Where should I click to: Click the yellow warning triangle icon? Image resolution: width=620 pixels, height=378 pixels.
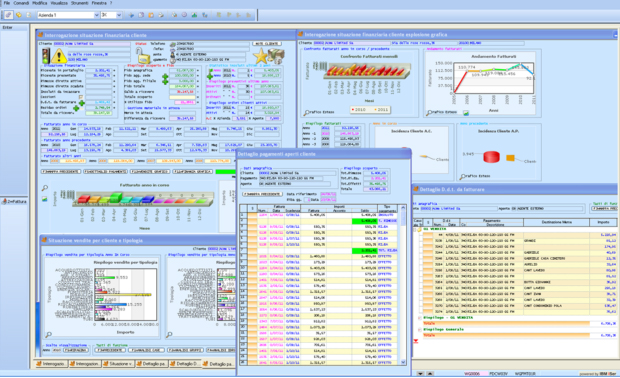point(59,56)
